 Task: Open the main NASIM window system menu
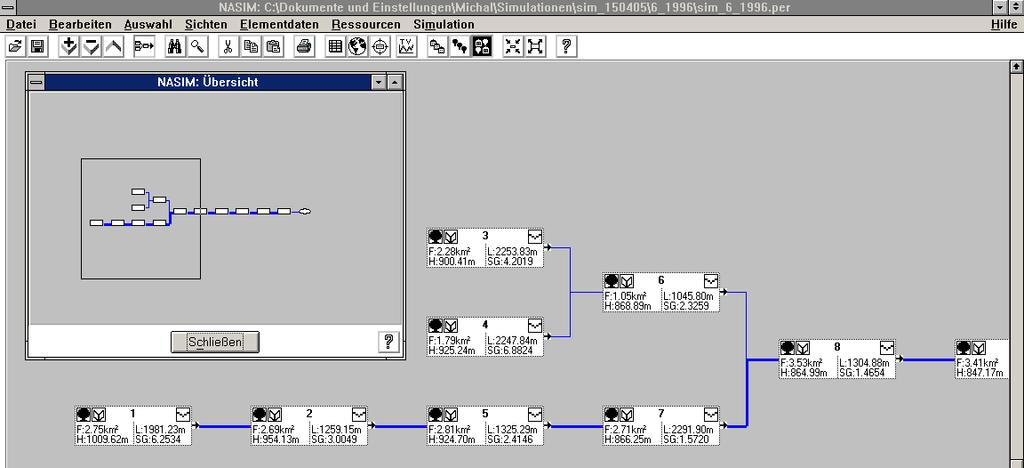point(8,7)
